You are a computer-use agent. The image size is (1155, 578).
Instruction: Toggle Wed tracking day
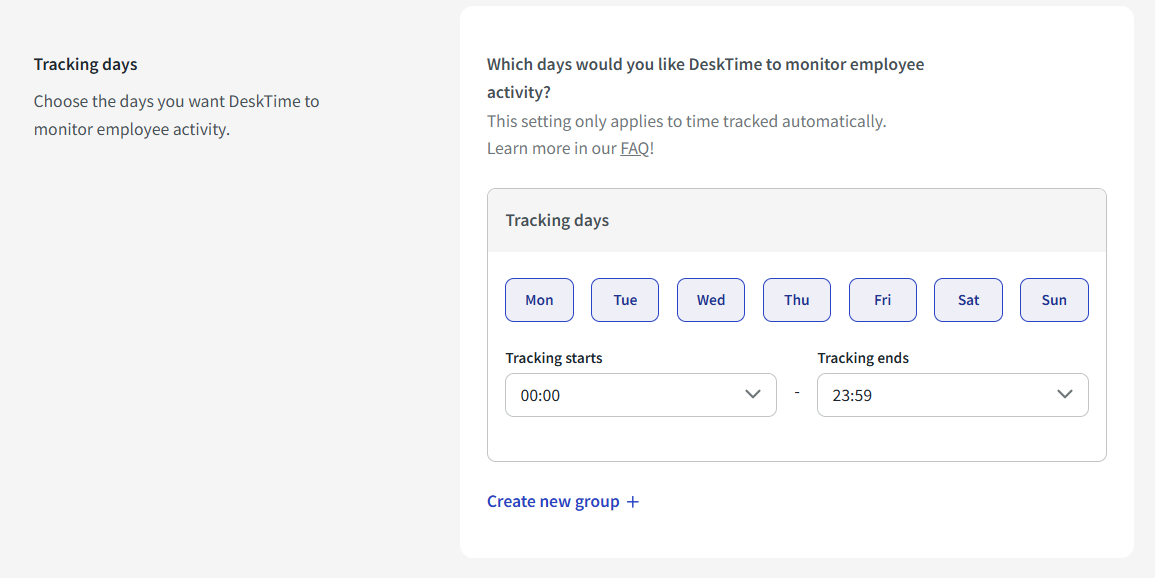(711, 300)
